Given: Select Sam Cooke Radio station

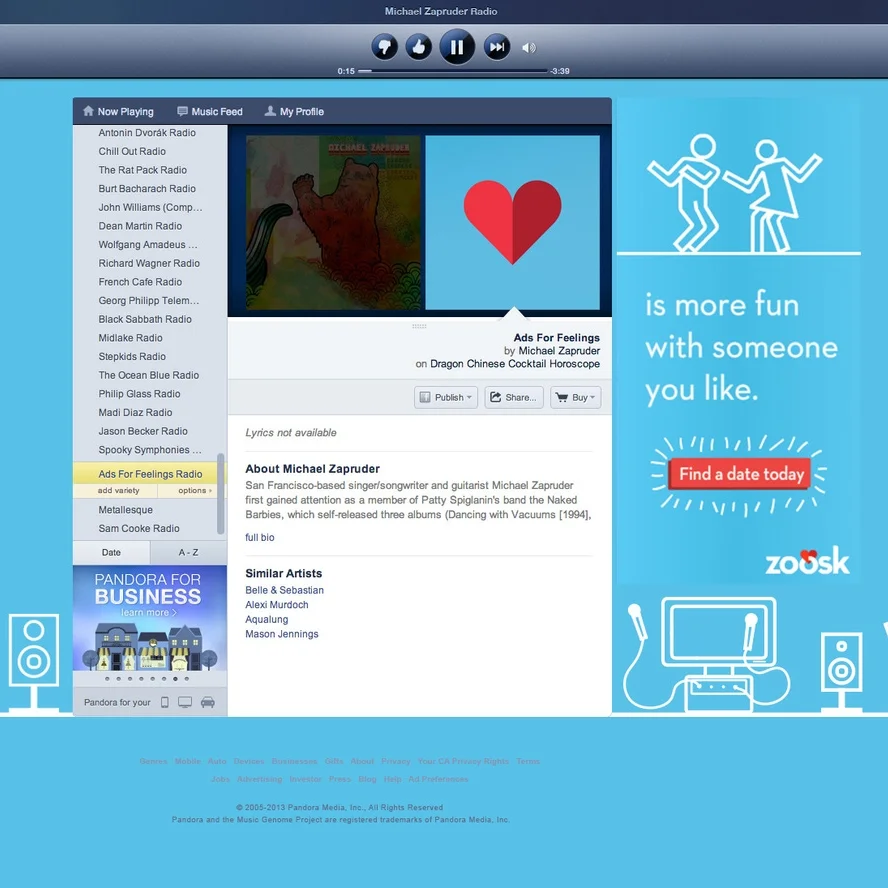Looking at the screenshot, I should (x=139, y=528).
